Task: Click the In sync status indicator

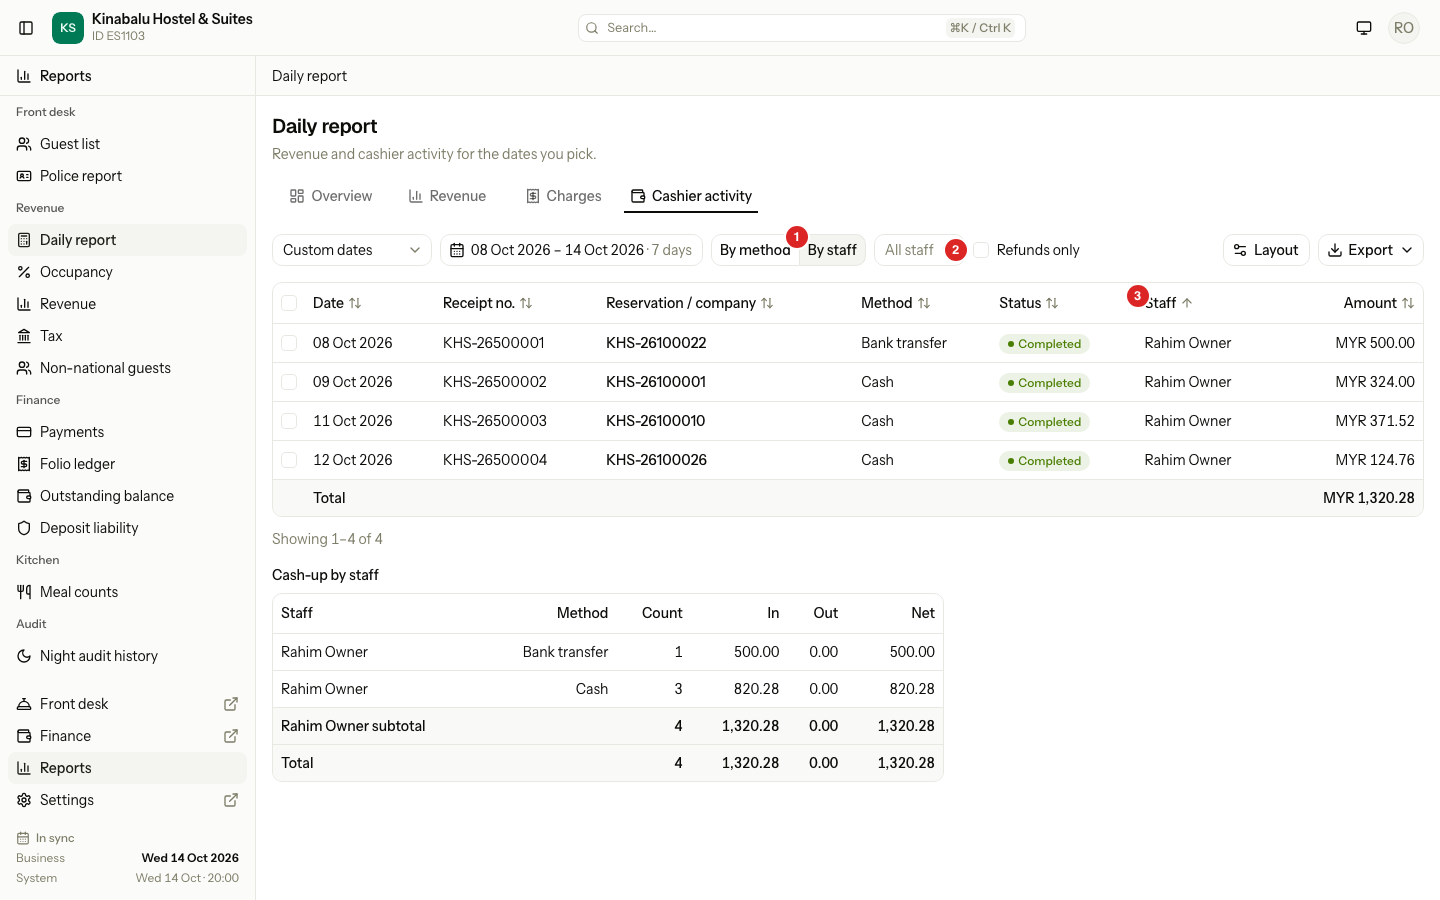Action: point(46,838)
